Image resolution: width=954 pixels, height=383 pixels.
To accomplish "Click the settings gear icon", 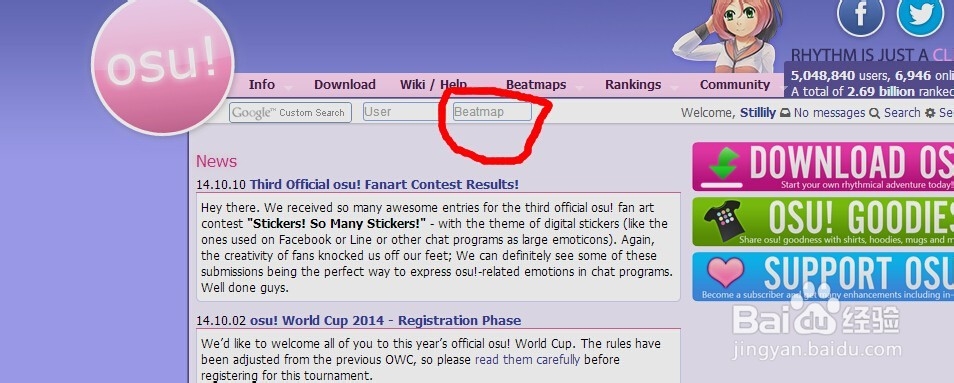I will pos(930,113).
